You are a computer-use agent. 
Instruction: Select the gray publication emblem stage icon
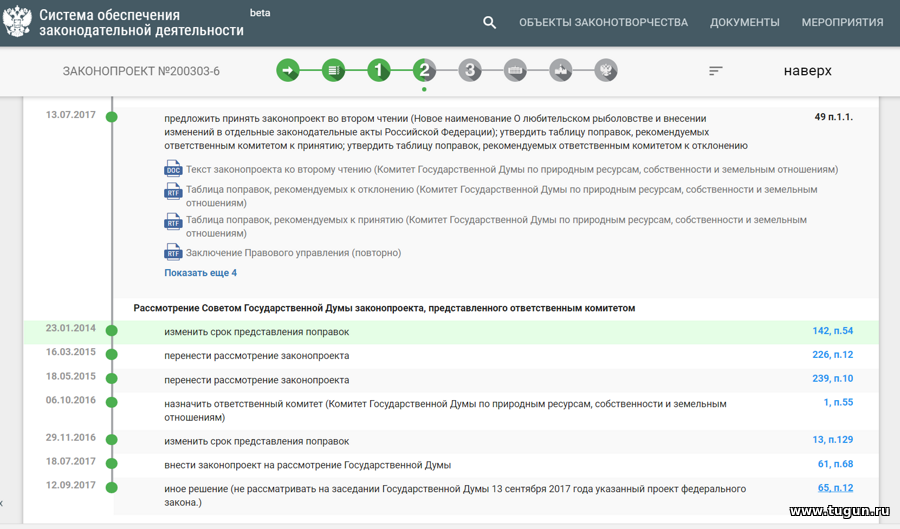click(606, 71)
